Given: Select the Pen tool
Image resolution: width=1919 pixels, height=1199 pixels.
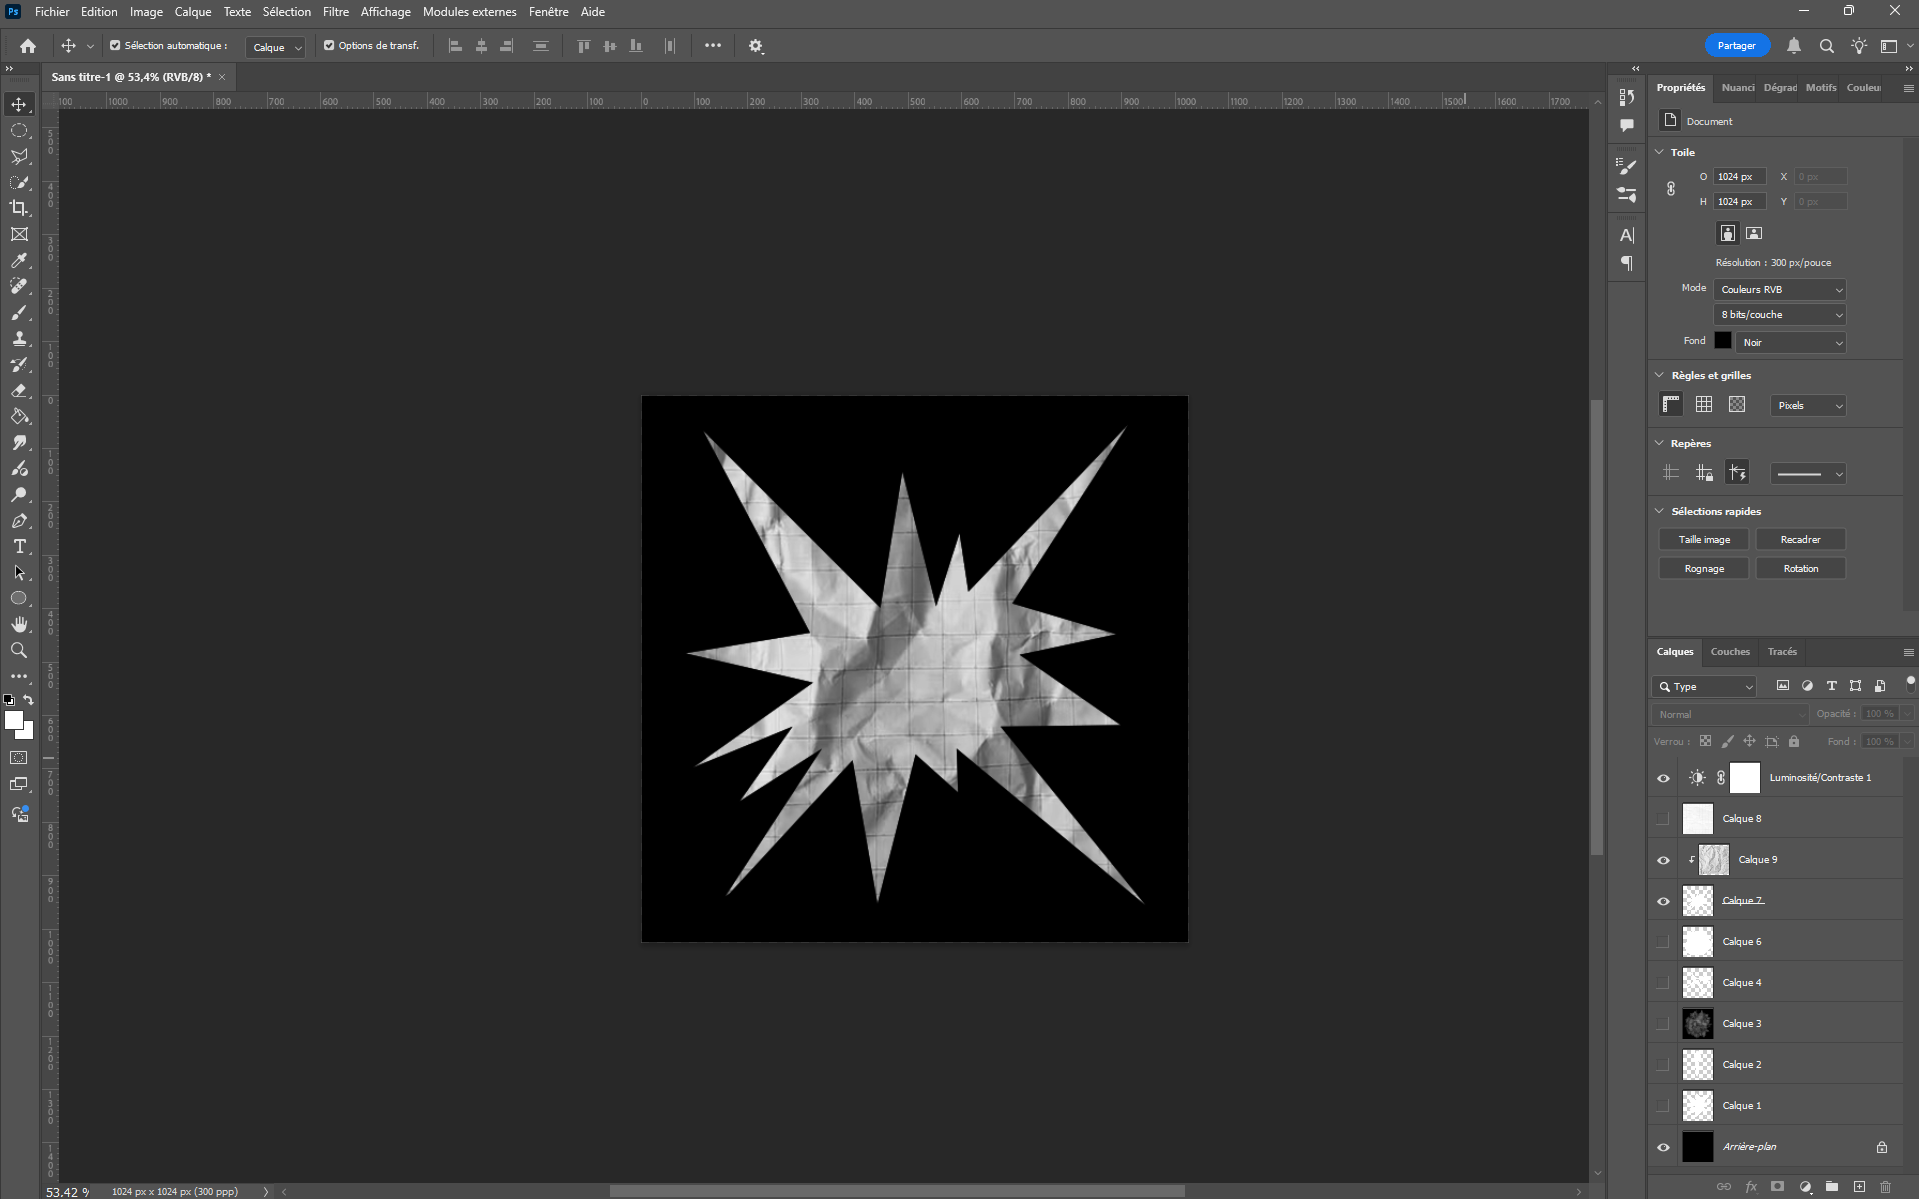Looking at the screenshot, I should pos(19,520).
